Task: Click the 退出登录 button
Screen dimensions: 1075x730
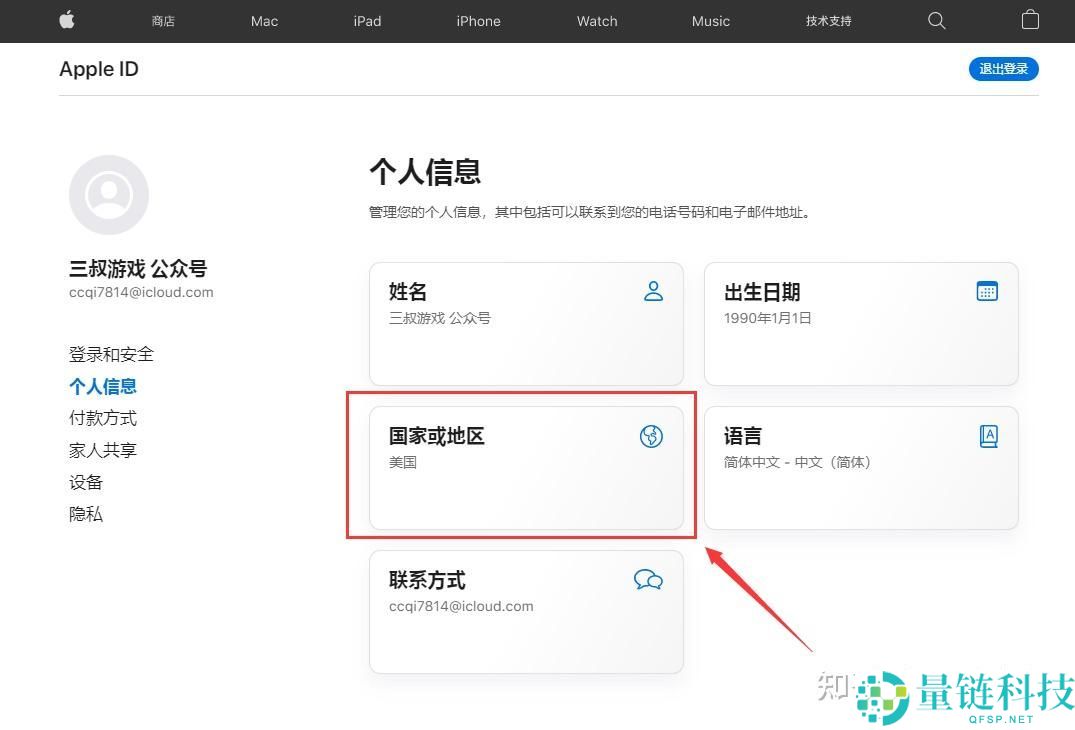Action: (x=1003, y=68)
